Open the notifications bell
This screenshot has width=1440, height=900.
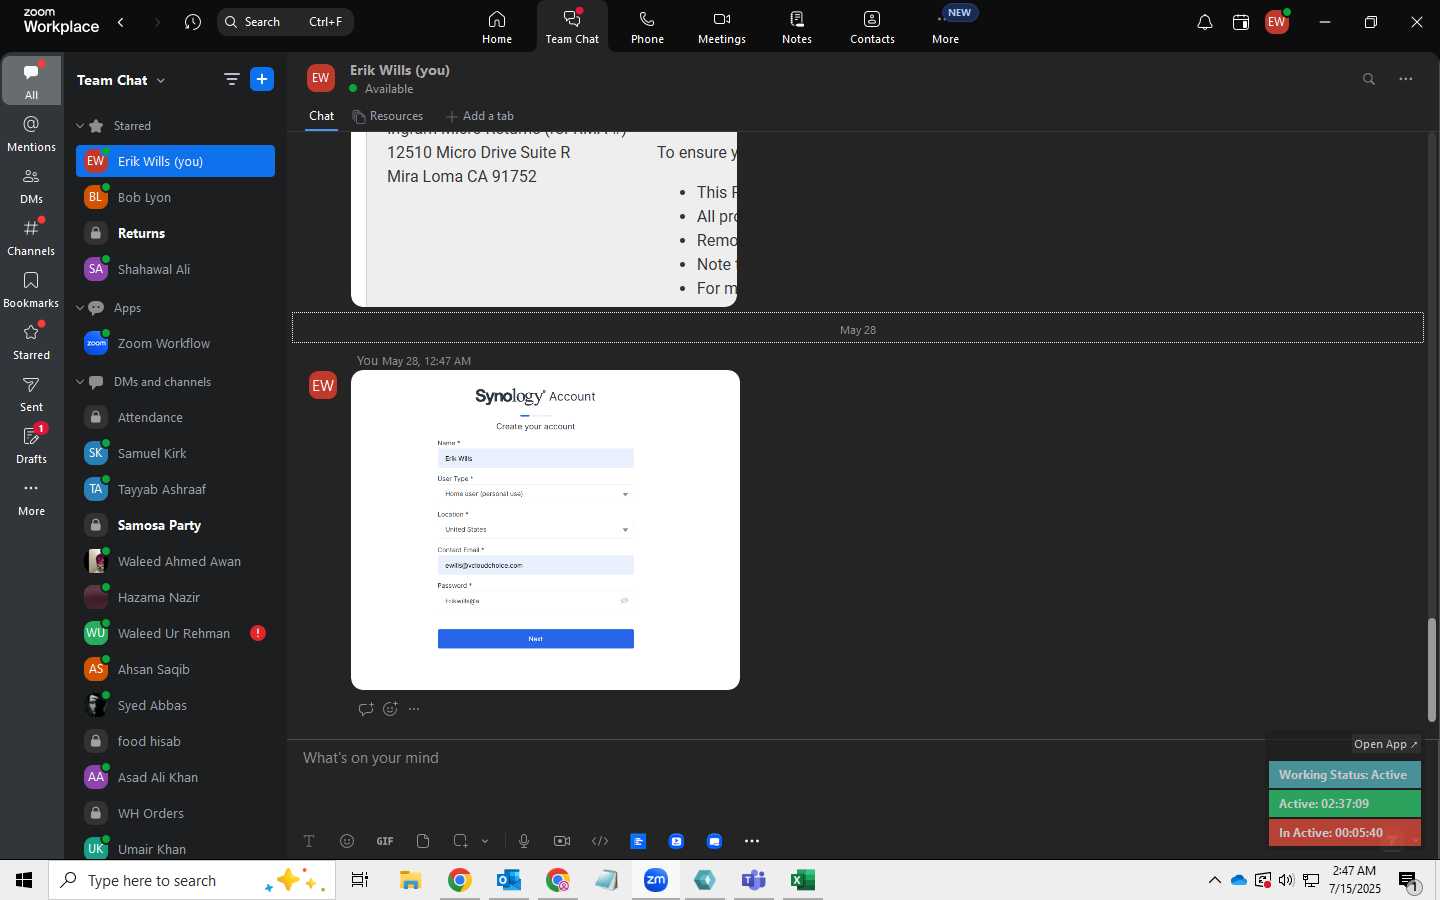click(1205, 22)
